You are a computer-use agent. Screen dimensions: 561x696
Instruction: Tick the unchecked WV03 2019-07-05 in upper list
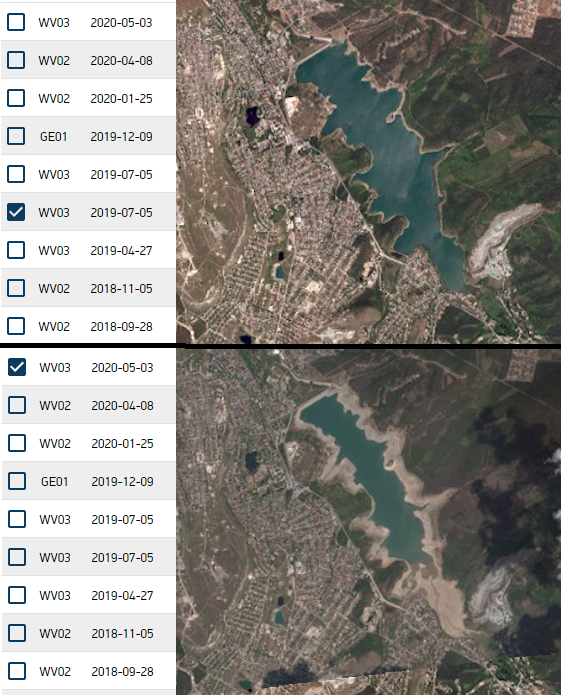pyautogui.click(x=16, y=174)
